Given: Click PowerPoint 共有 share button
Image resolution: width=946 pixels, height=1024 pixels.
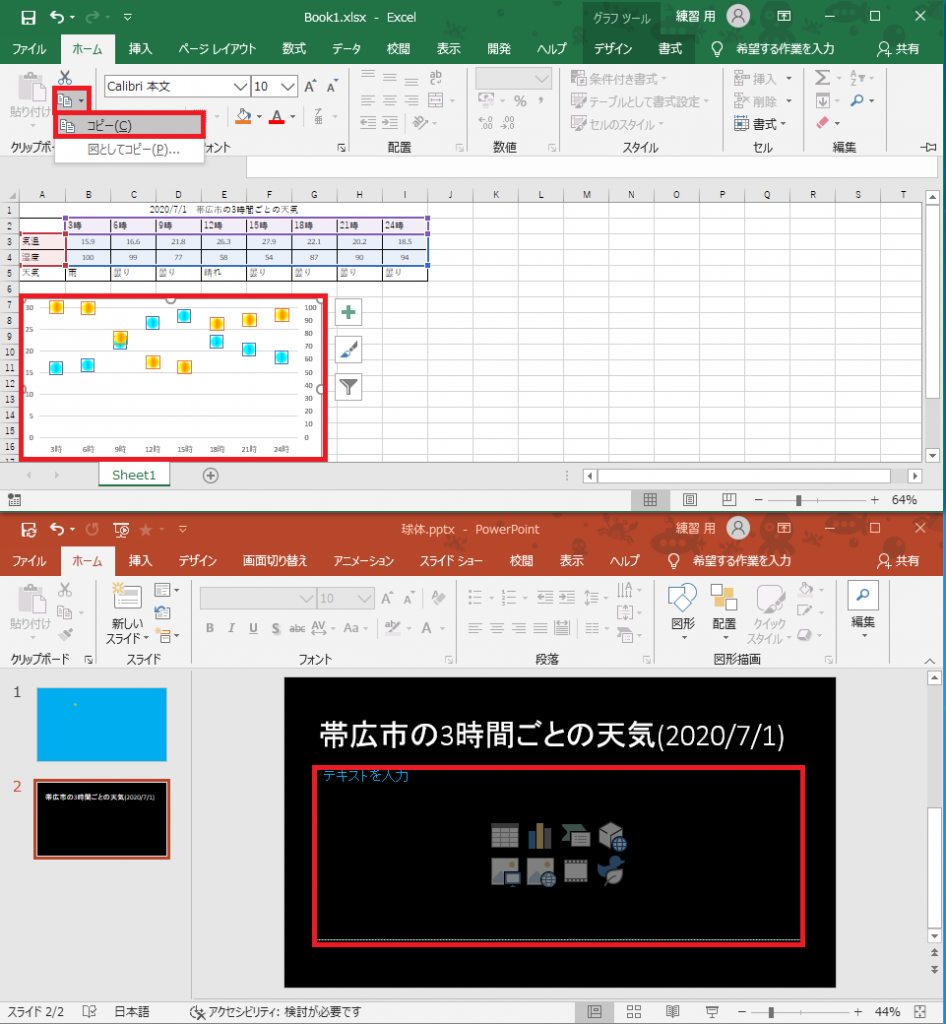Looking at the screenshot, I should pos(898,561).
